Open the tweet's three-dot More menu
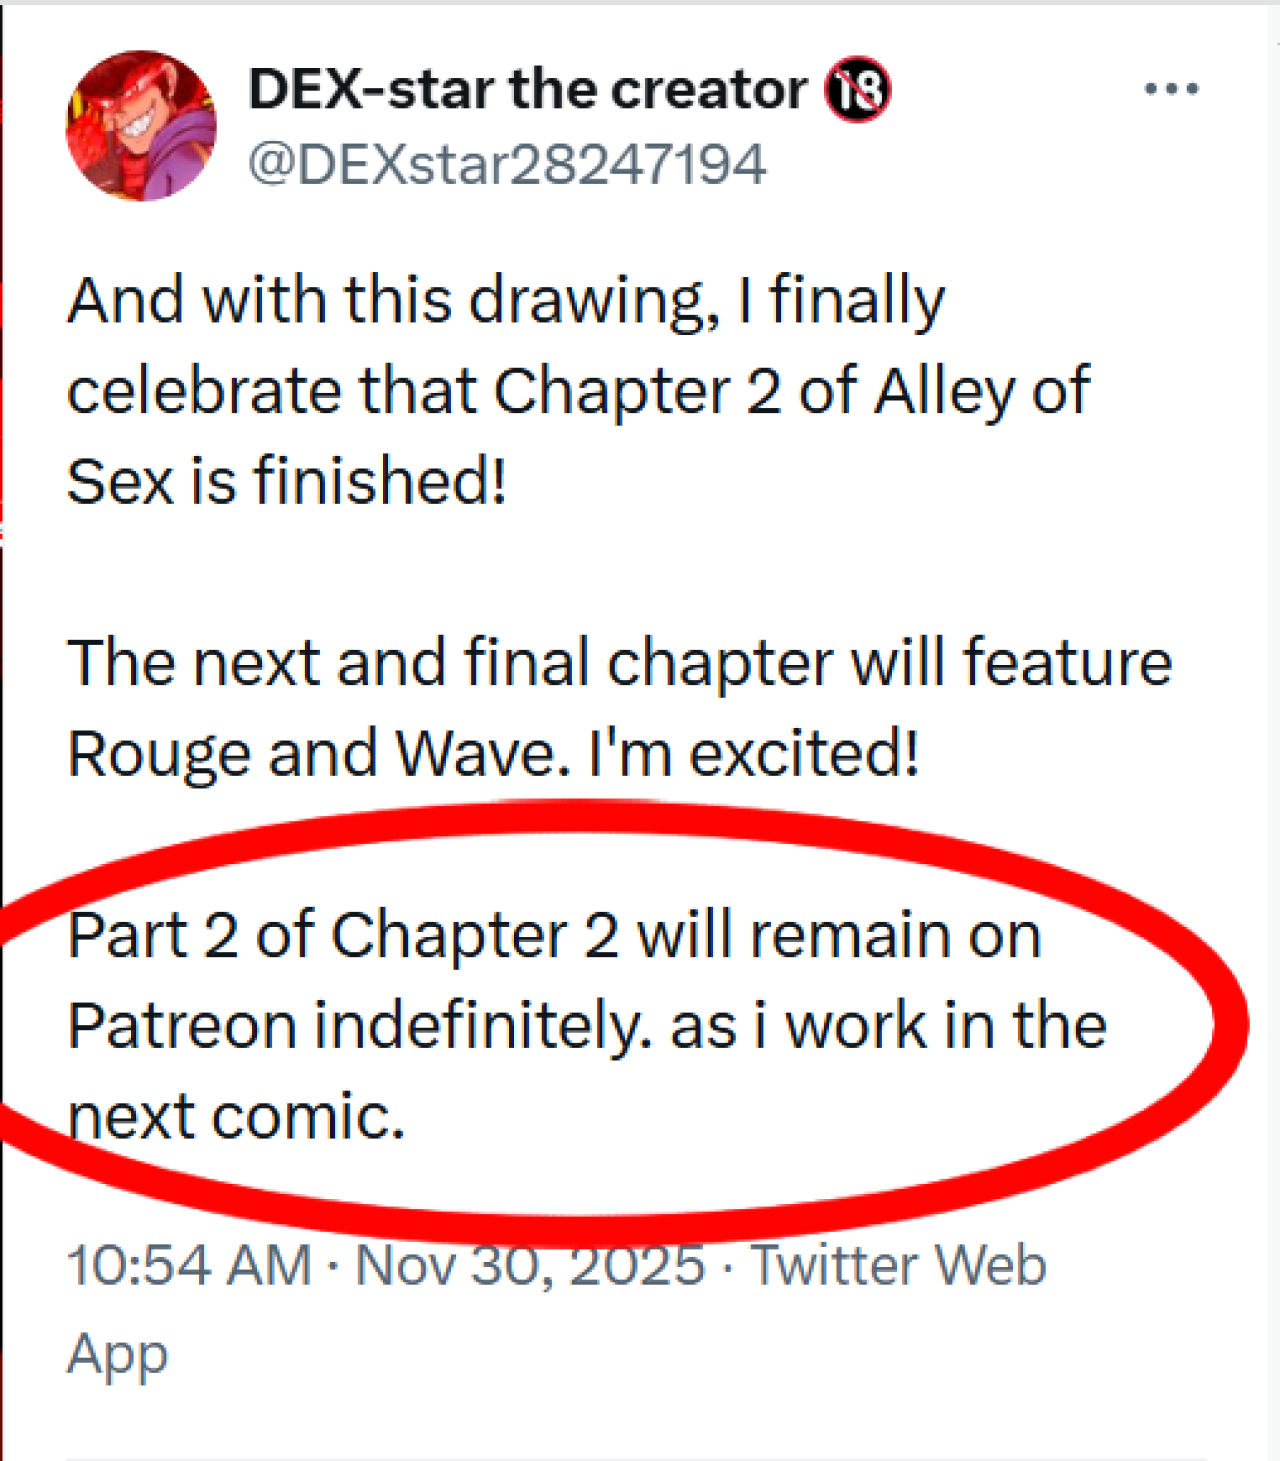Image resolution: width=1280 pixels, height=1461 pixels. pos(1171,89)
